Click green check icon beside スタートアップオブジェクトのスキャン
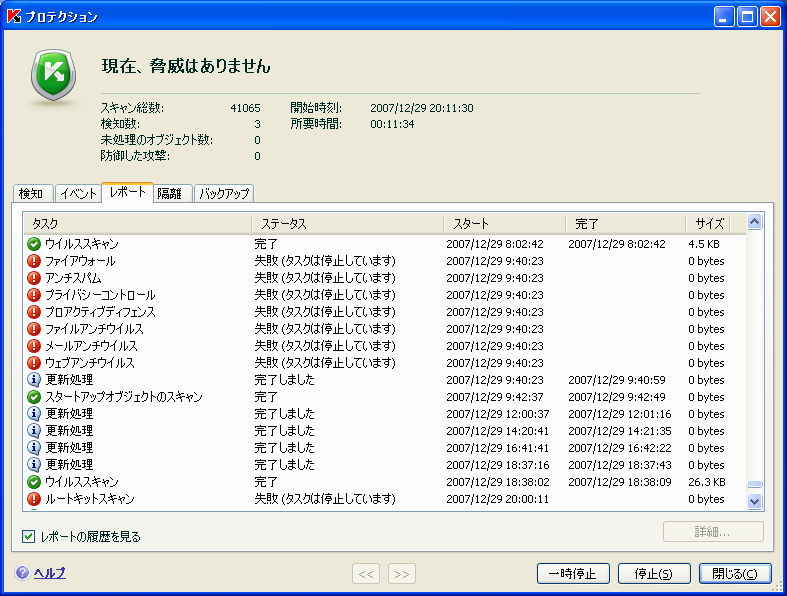The height and width of the screenshot is (596, 787). point(34,397)
